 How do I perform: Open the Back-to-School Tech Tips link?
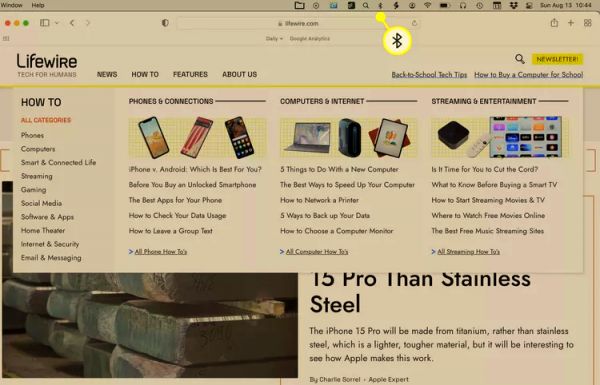(x=429, y=75)
